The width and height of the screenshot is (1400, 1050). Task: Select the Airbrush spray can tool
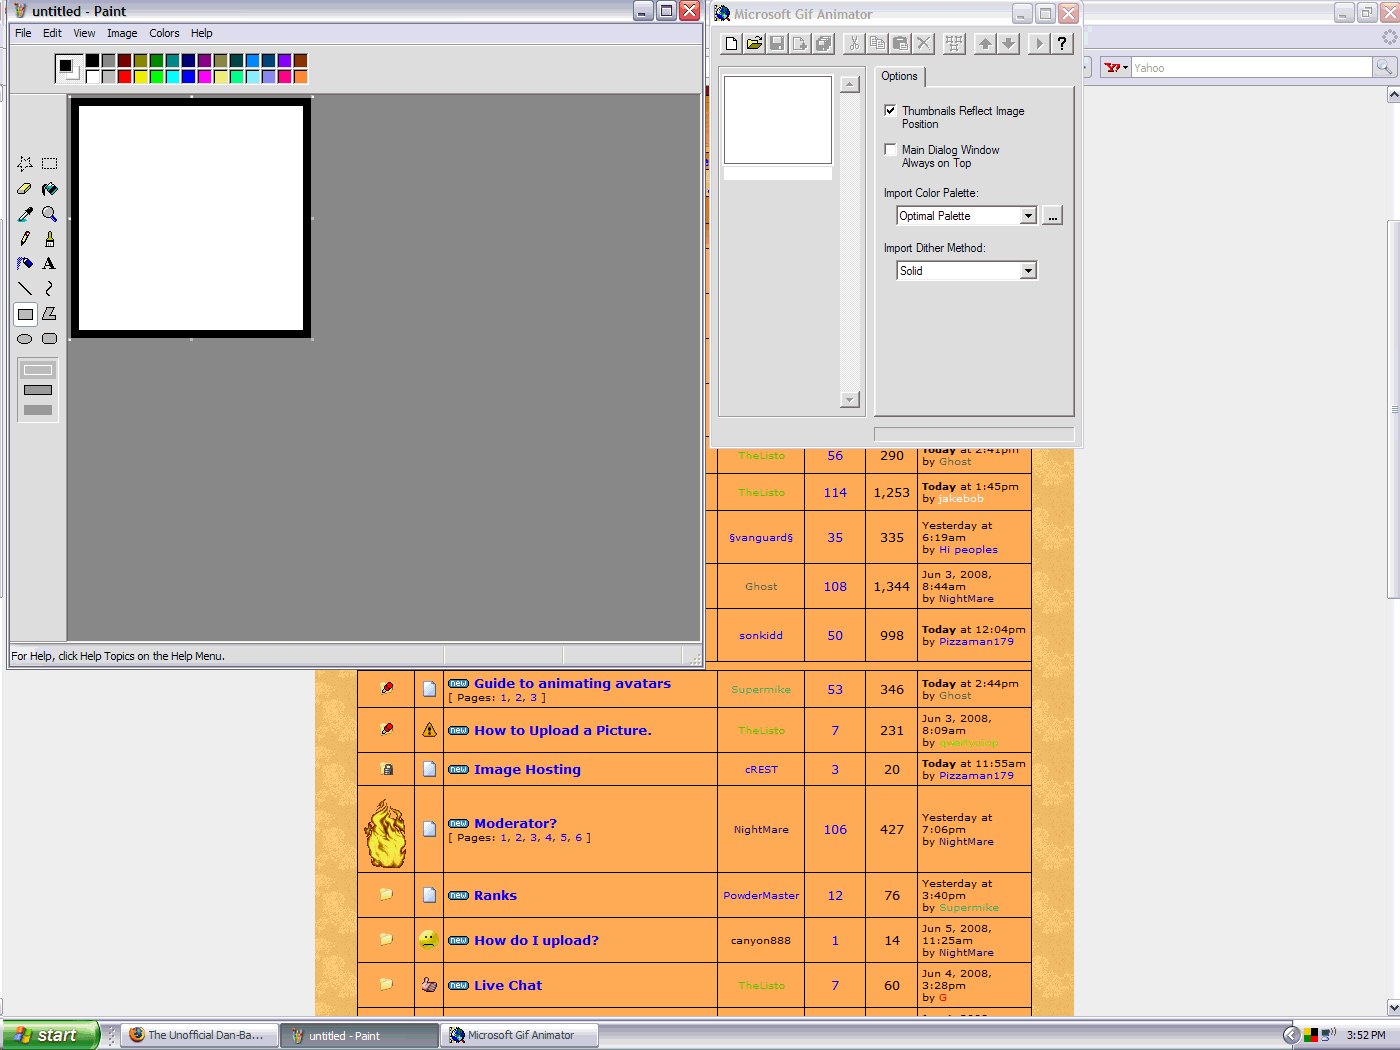[x=25, y=264]
